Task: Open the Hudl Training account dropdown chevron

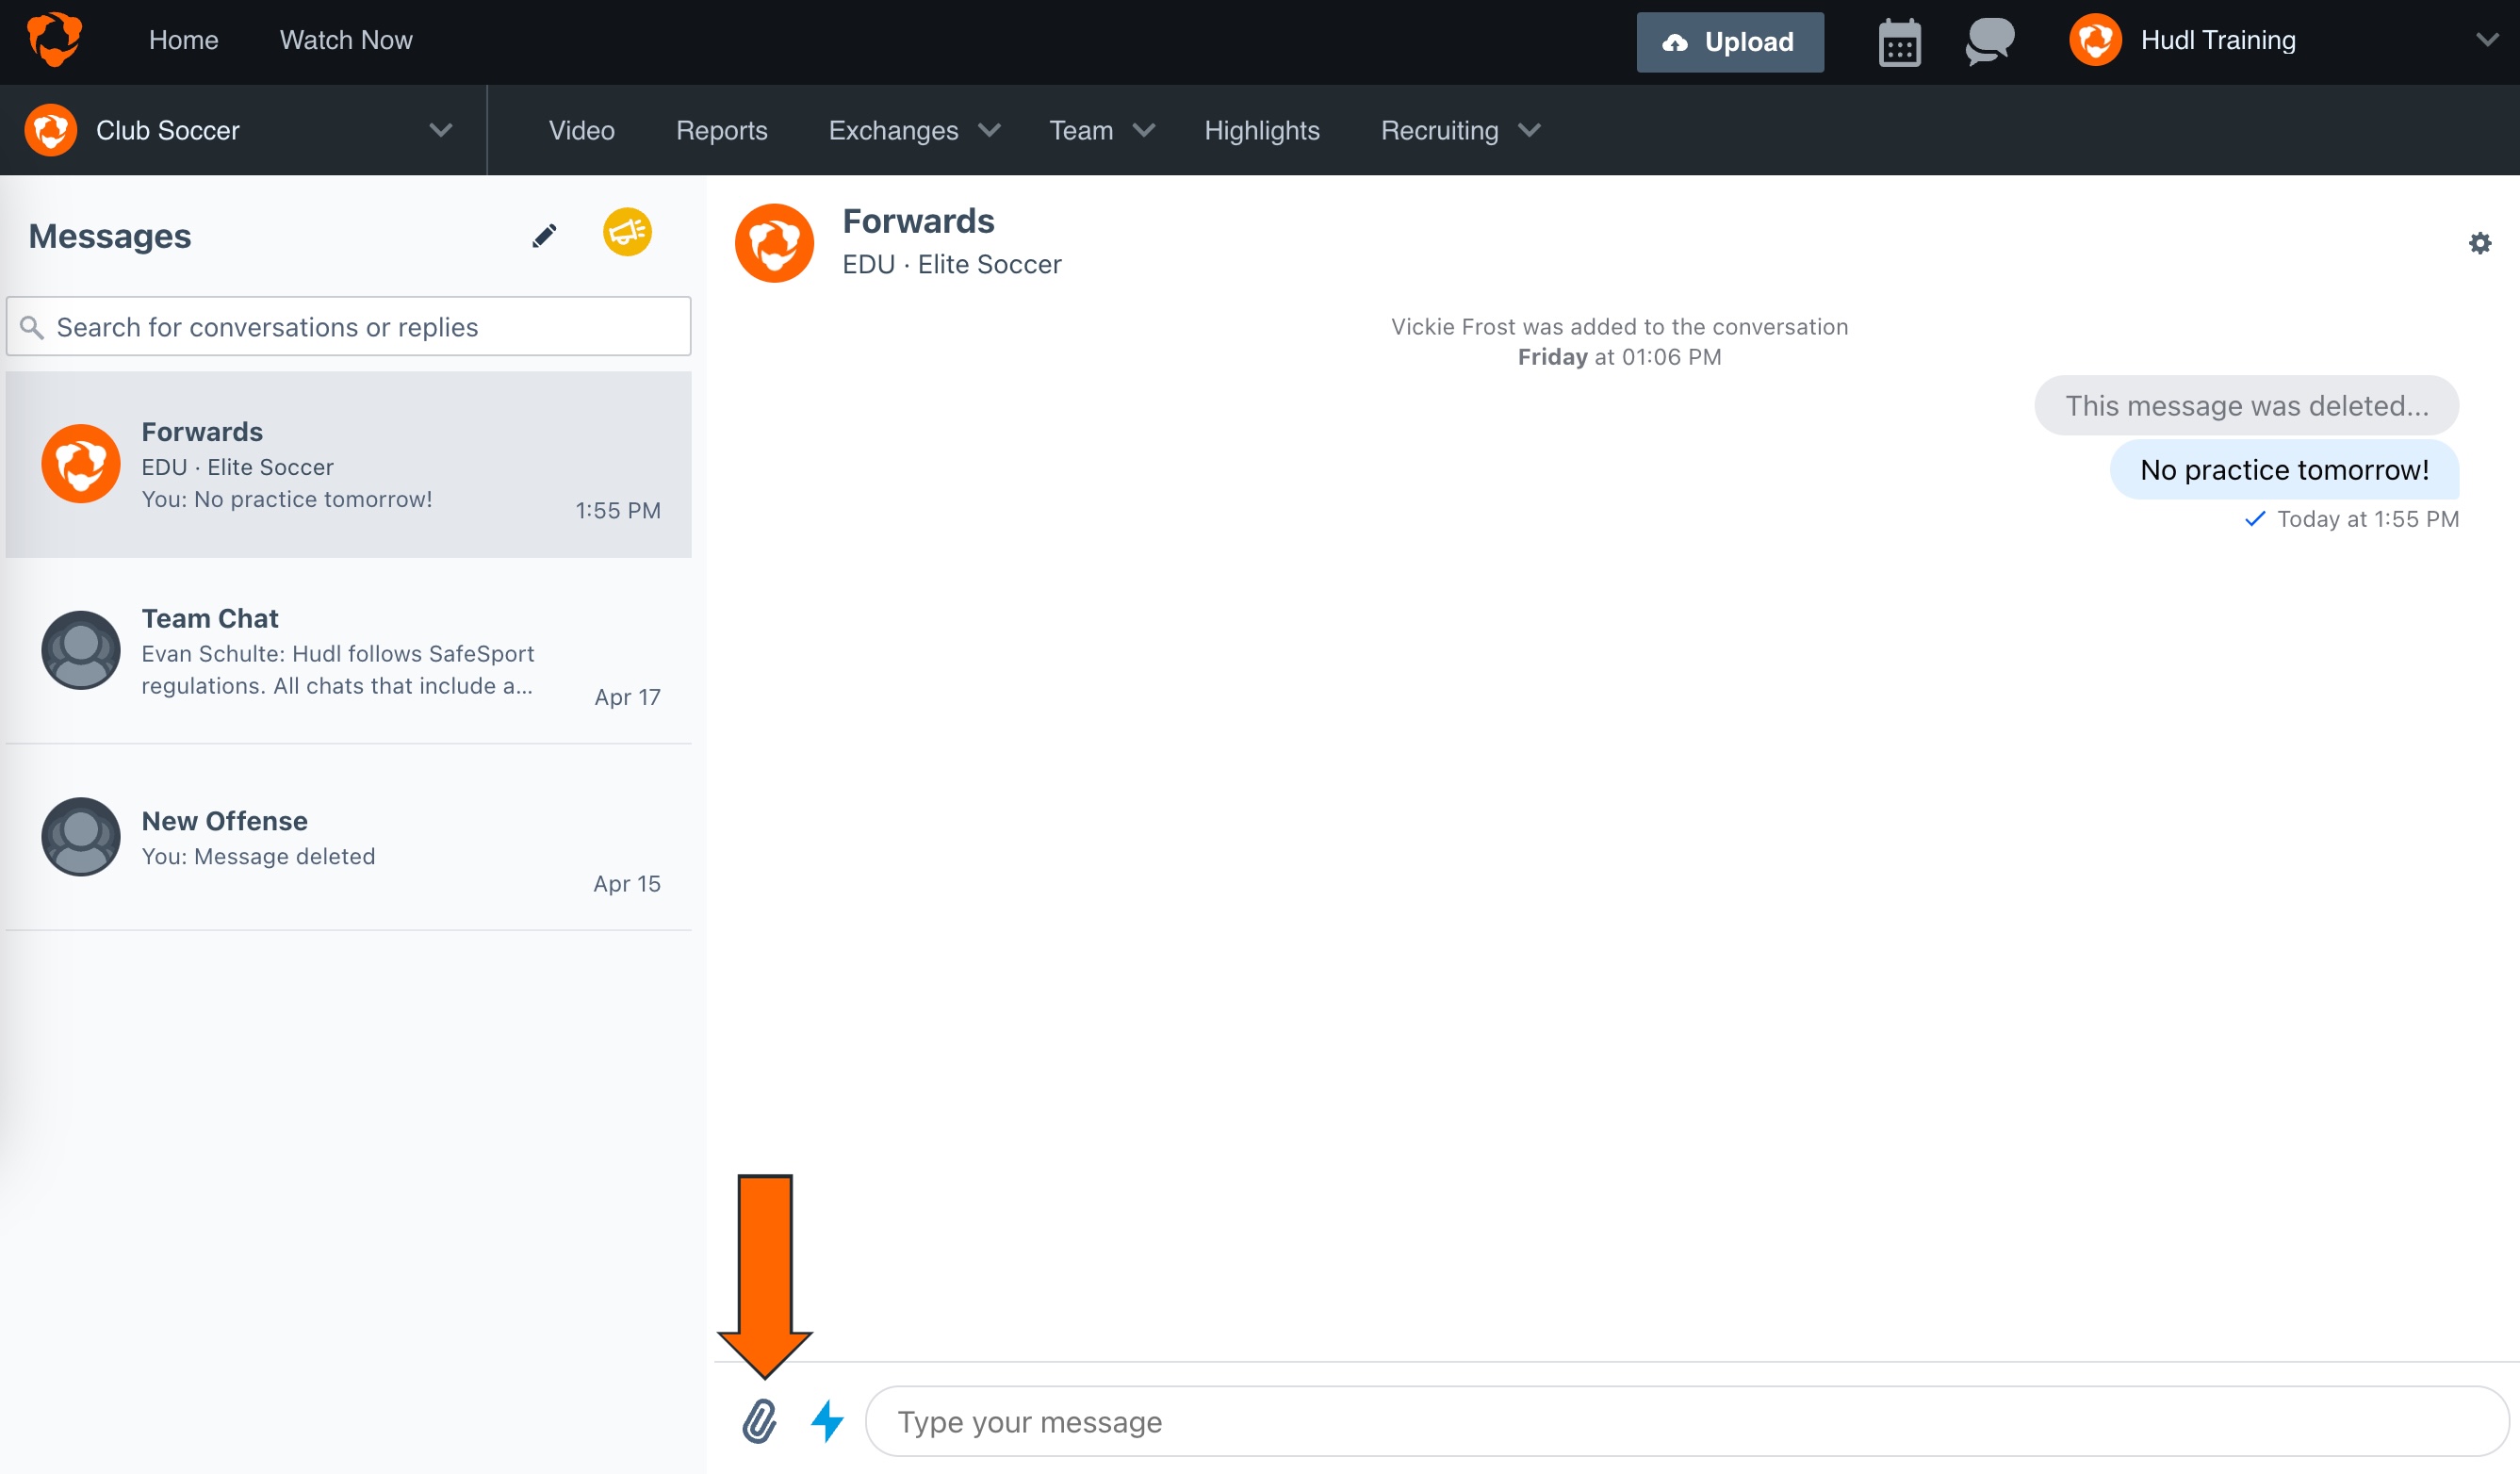Action: (2487, 40)
